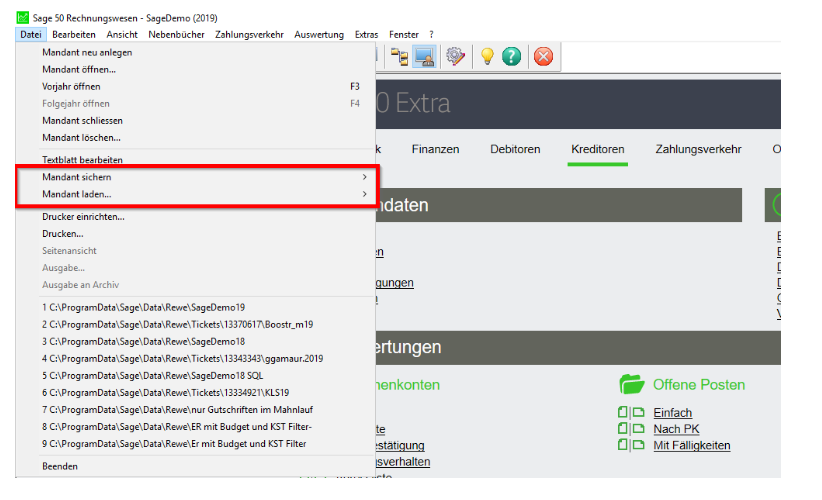This screenshot has height=500, width=822.
Task: Switch to the Zahlungsverkehr tab
Action: [x=698, y=149]
